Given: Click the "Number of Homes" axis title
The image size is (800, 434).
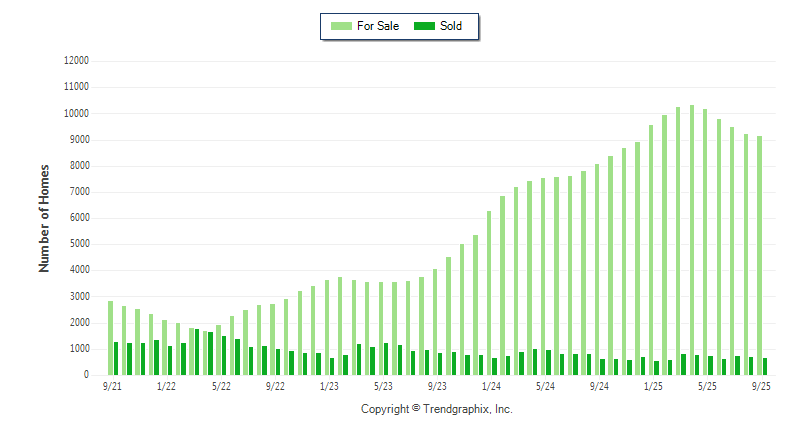Looking at the screenshot, I should [x=44, y=218].
